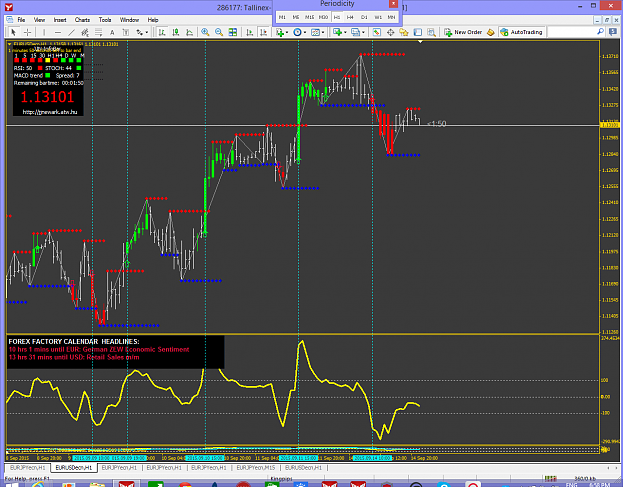Select the Crosshair tool
This screenshot has width=625, height=487.
[27, 32]
